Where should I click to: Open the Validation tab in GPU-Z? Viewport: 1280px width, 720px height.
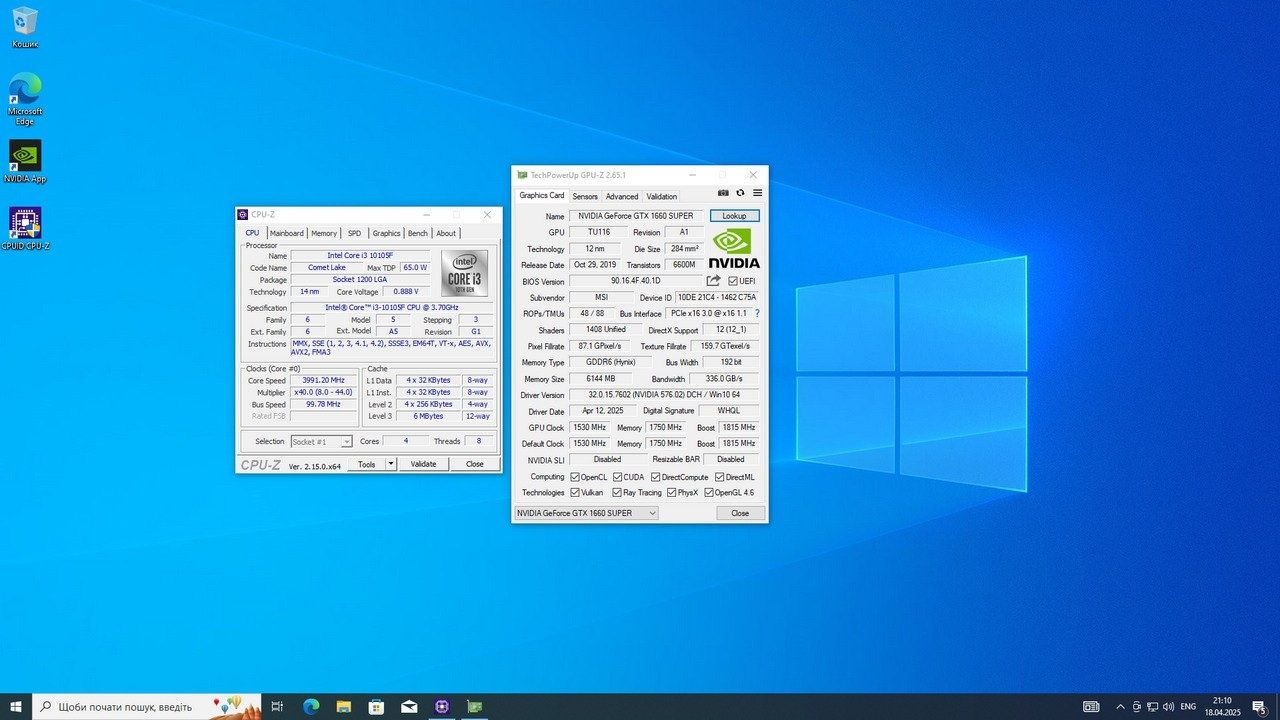click(x=662, y=196)
